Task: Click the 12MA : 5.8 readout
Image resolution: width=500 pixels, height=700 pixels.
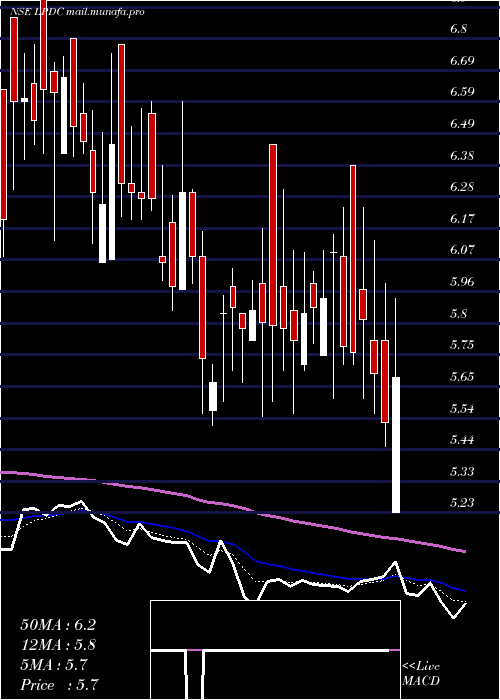Action: tap(58, 644)
